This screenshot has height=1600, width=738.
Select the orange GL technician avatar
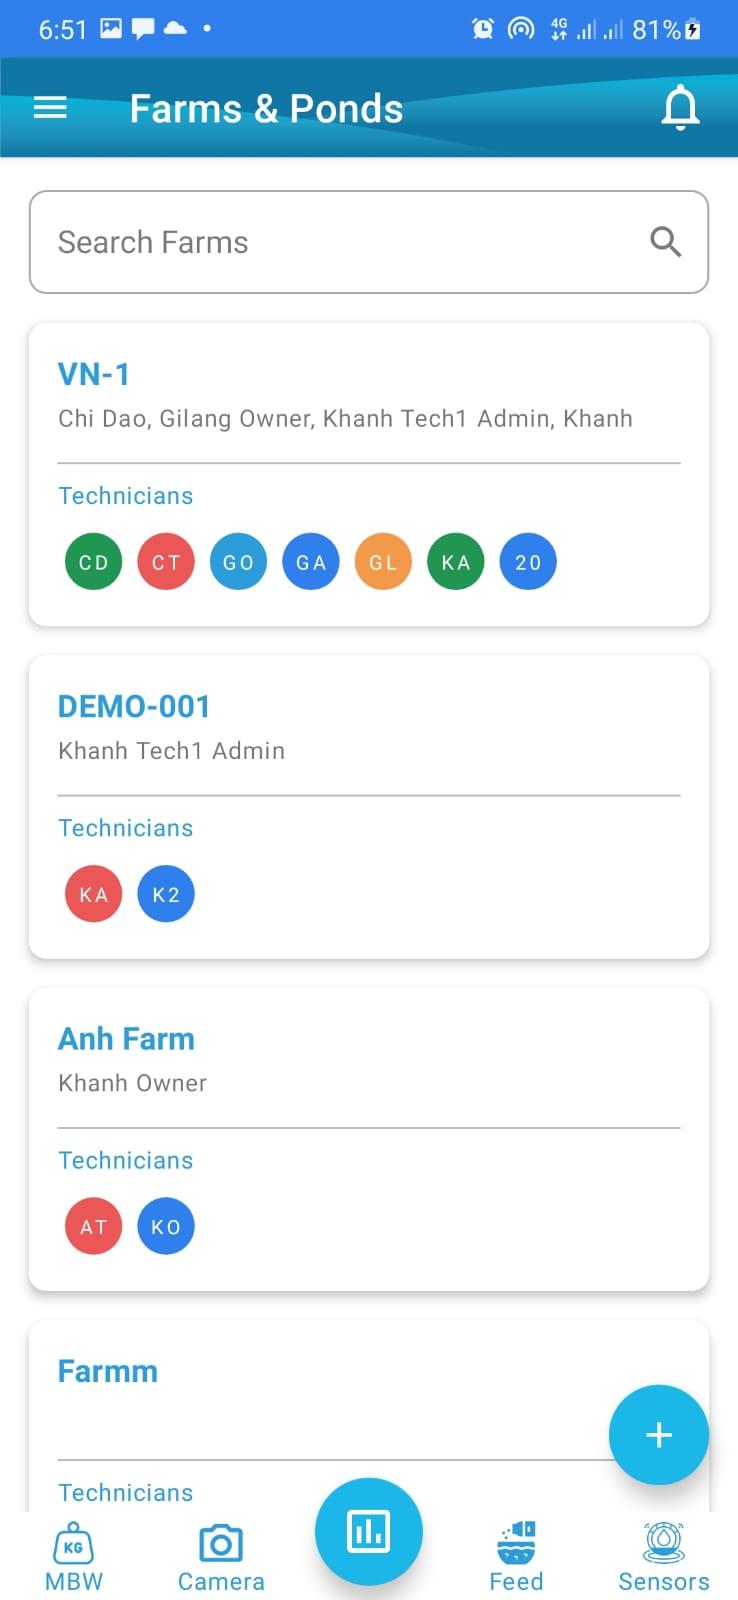383,562
